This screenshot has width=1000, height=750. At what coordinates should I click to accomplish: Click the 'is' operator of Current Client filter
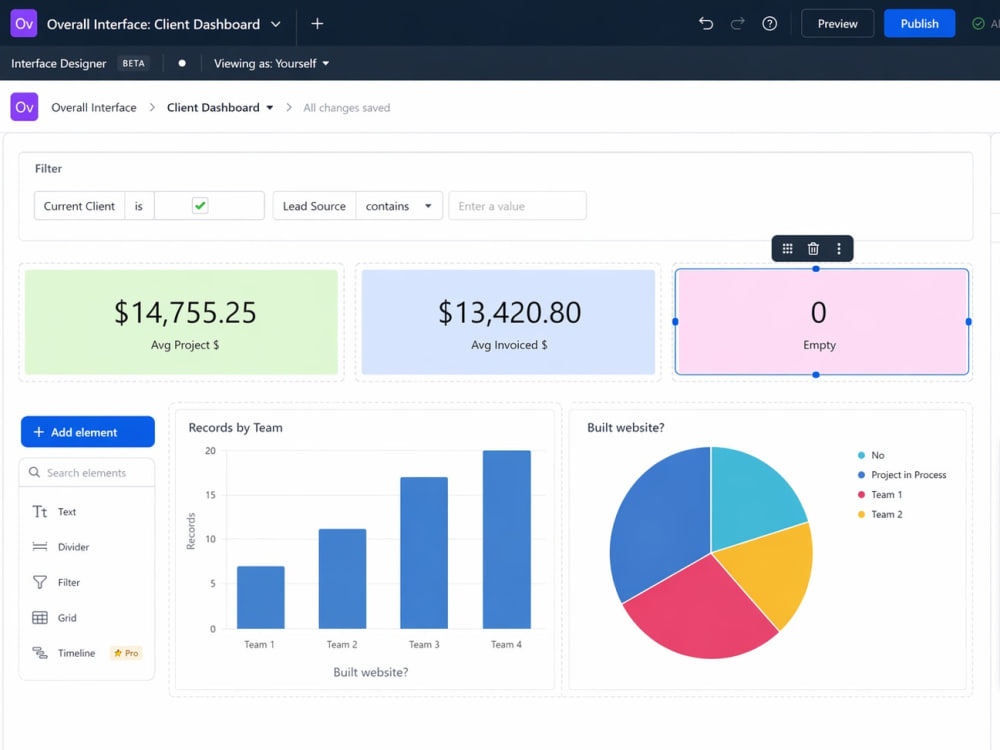coord(138,206)
